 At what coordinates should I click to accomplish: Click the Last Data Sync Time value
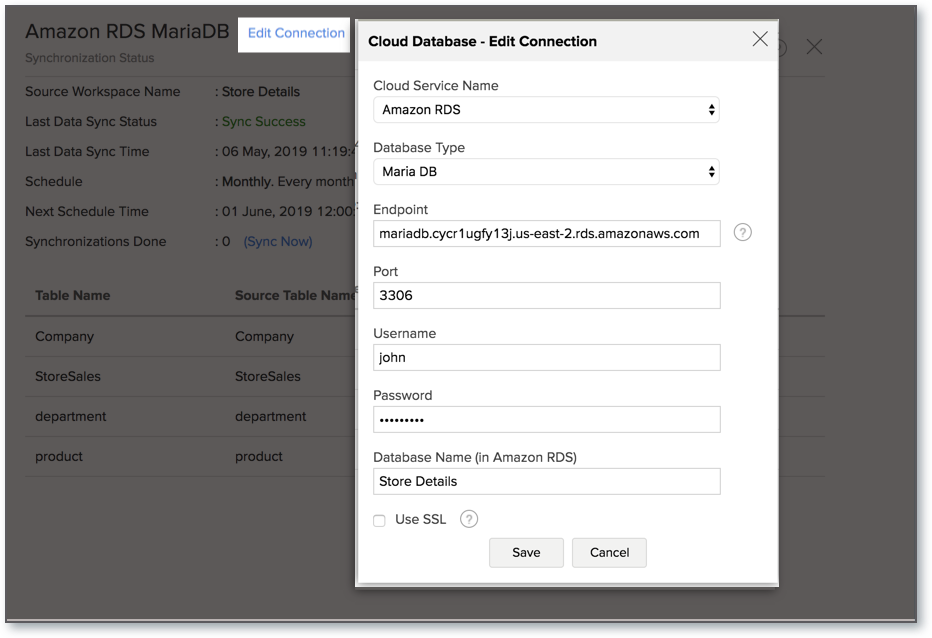coord(288,152)
